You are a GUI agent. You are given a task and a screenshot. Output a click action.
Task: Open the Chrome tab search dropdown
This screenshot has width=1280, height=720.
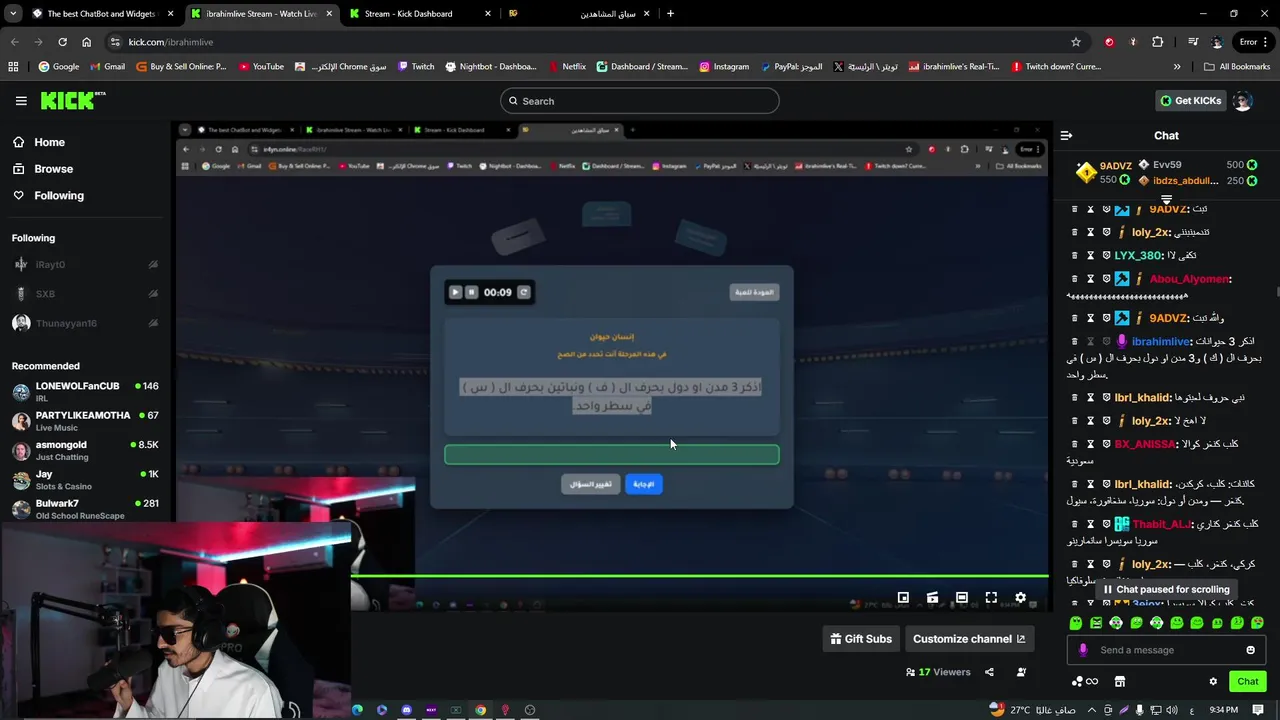(x=14, y=14)
